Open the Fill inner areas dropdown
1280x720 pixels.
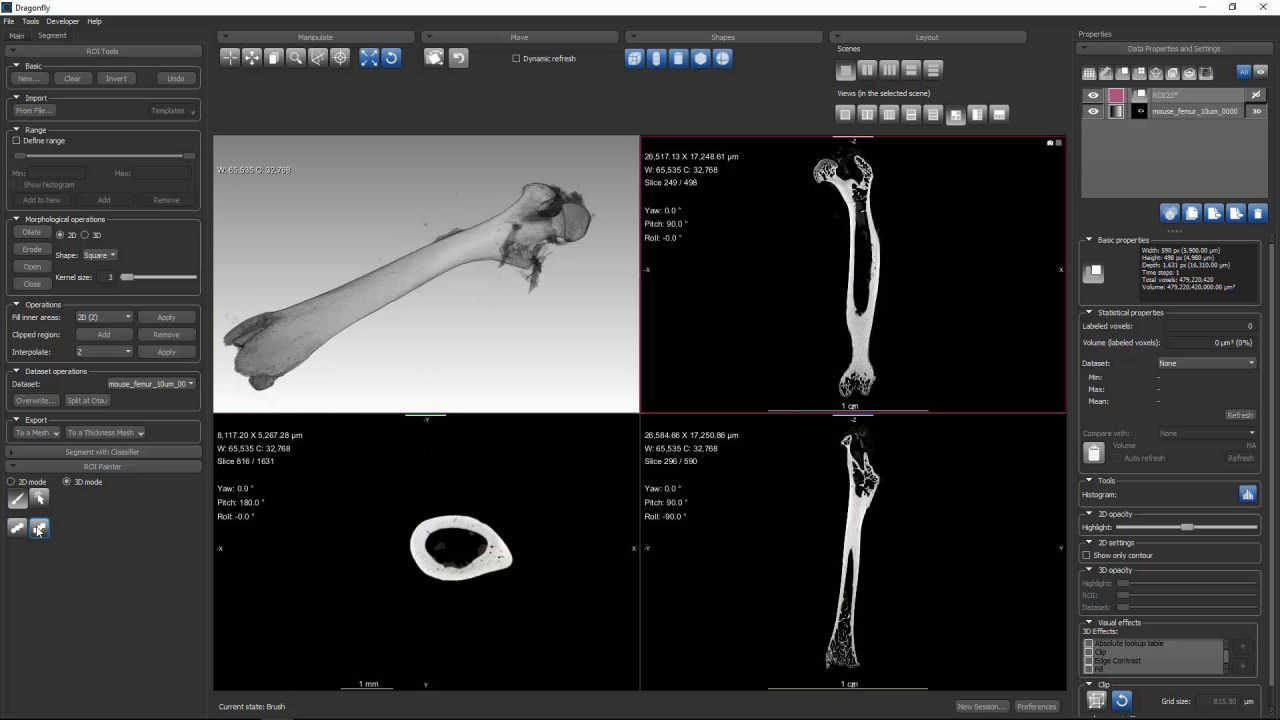click(x=104, y=318)
